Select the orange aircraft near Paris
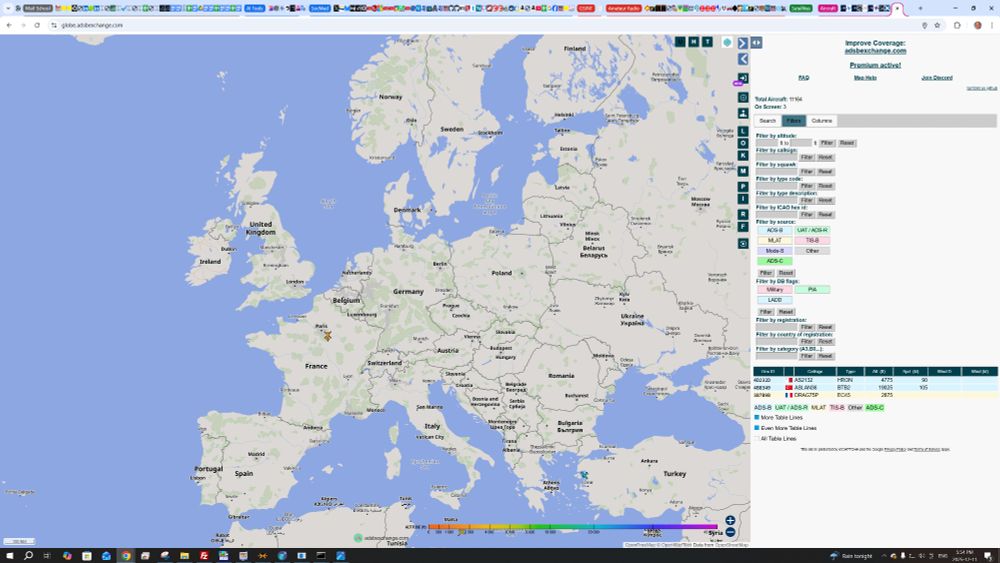This screenshot has height=563, width=1000. click(x=327, y=335)
